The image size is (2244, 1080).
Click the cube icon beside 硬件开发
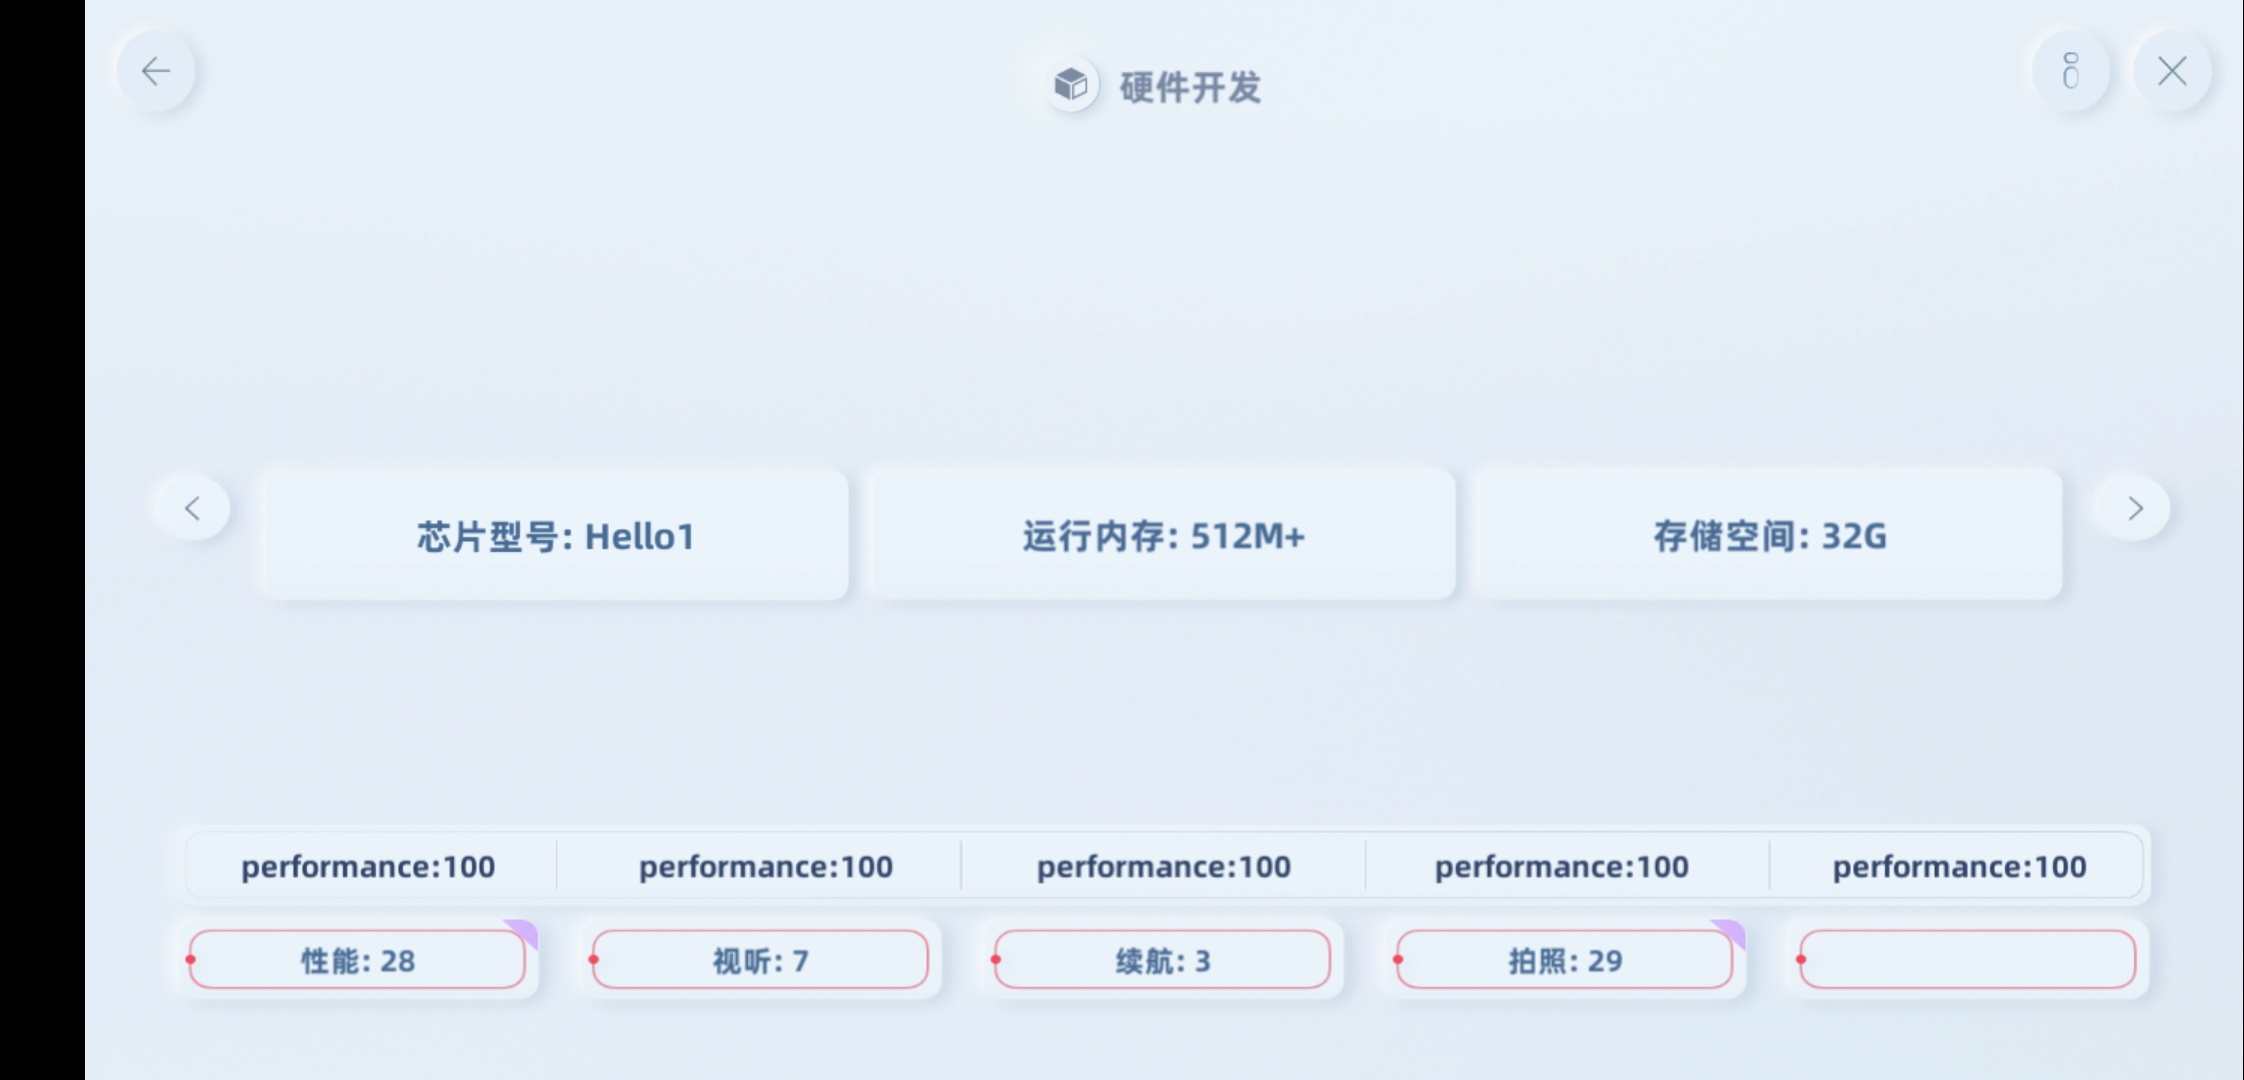pyautogui.click(x=1071, y=85)
